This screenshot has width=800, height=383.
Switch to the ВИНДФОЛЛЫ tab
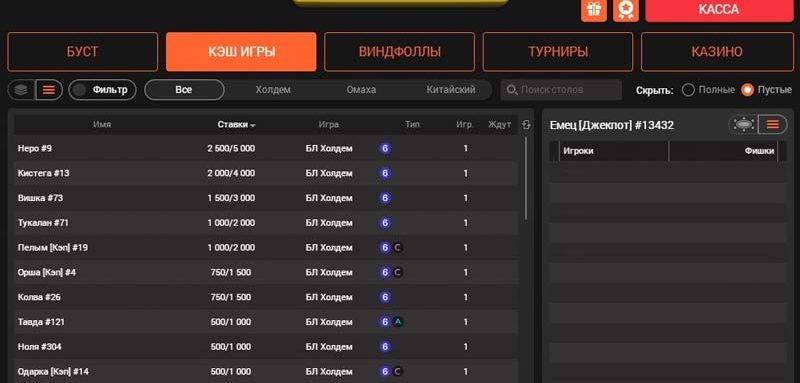pos(399,52)
